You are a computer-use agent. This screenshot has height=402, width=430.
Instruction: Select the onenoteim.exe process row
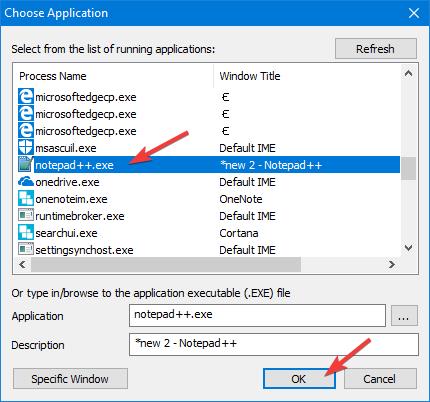coord(209,199)
